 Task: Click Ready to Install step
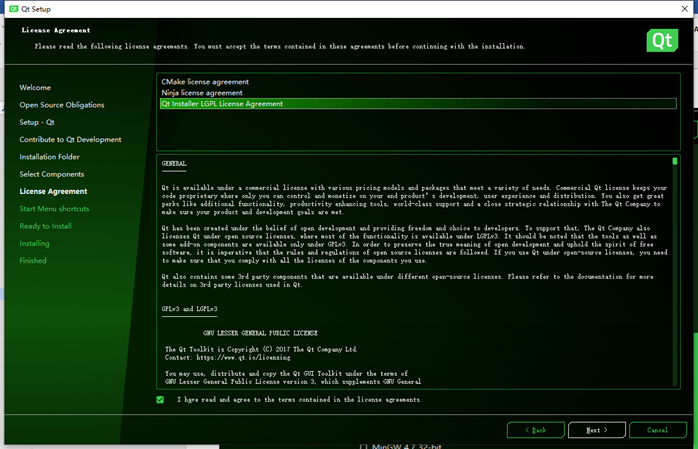(45, 226)
